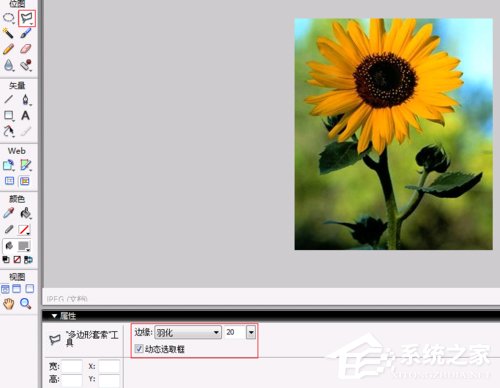Switch to Standard Screen view mode
This screenshot has width=500, height=388.
(5, 289)
